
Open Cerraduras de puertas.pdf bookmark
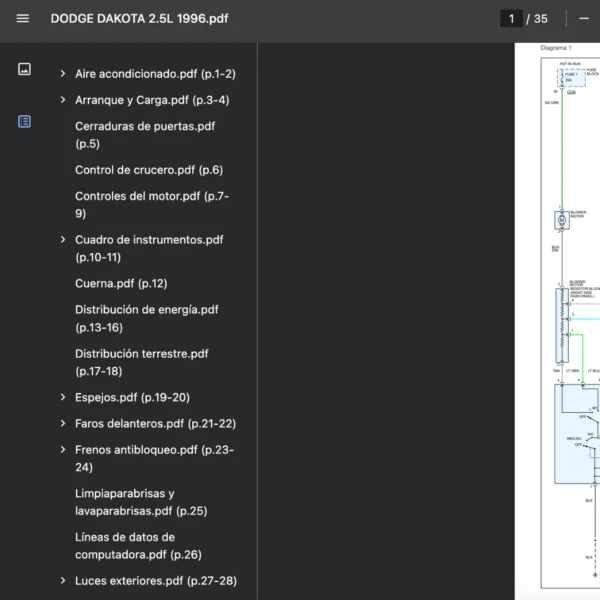pos(144,135)
